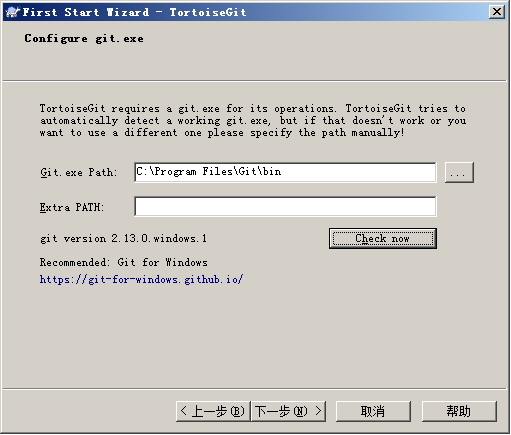Click the left chevron on the 上一步 button
Viewport: 511px width, 435px height.
183,411
